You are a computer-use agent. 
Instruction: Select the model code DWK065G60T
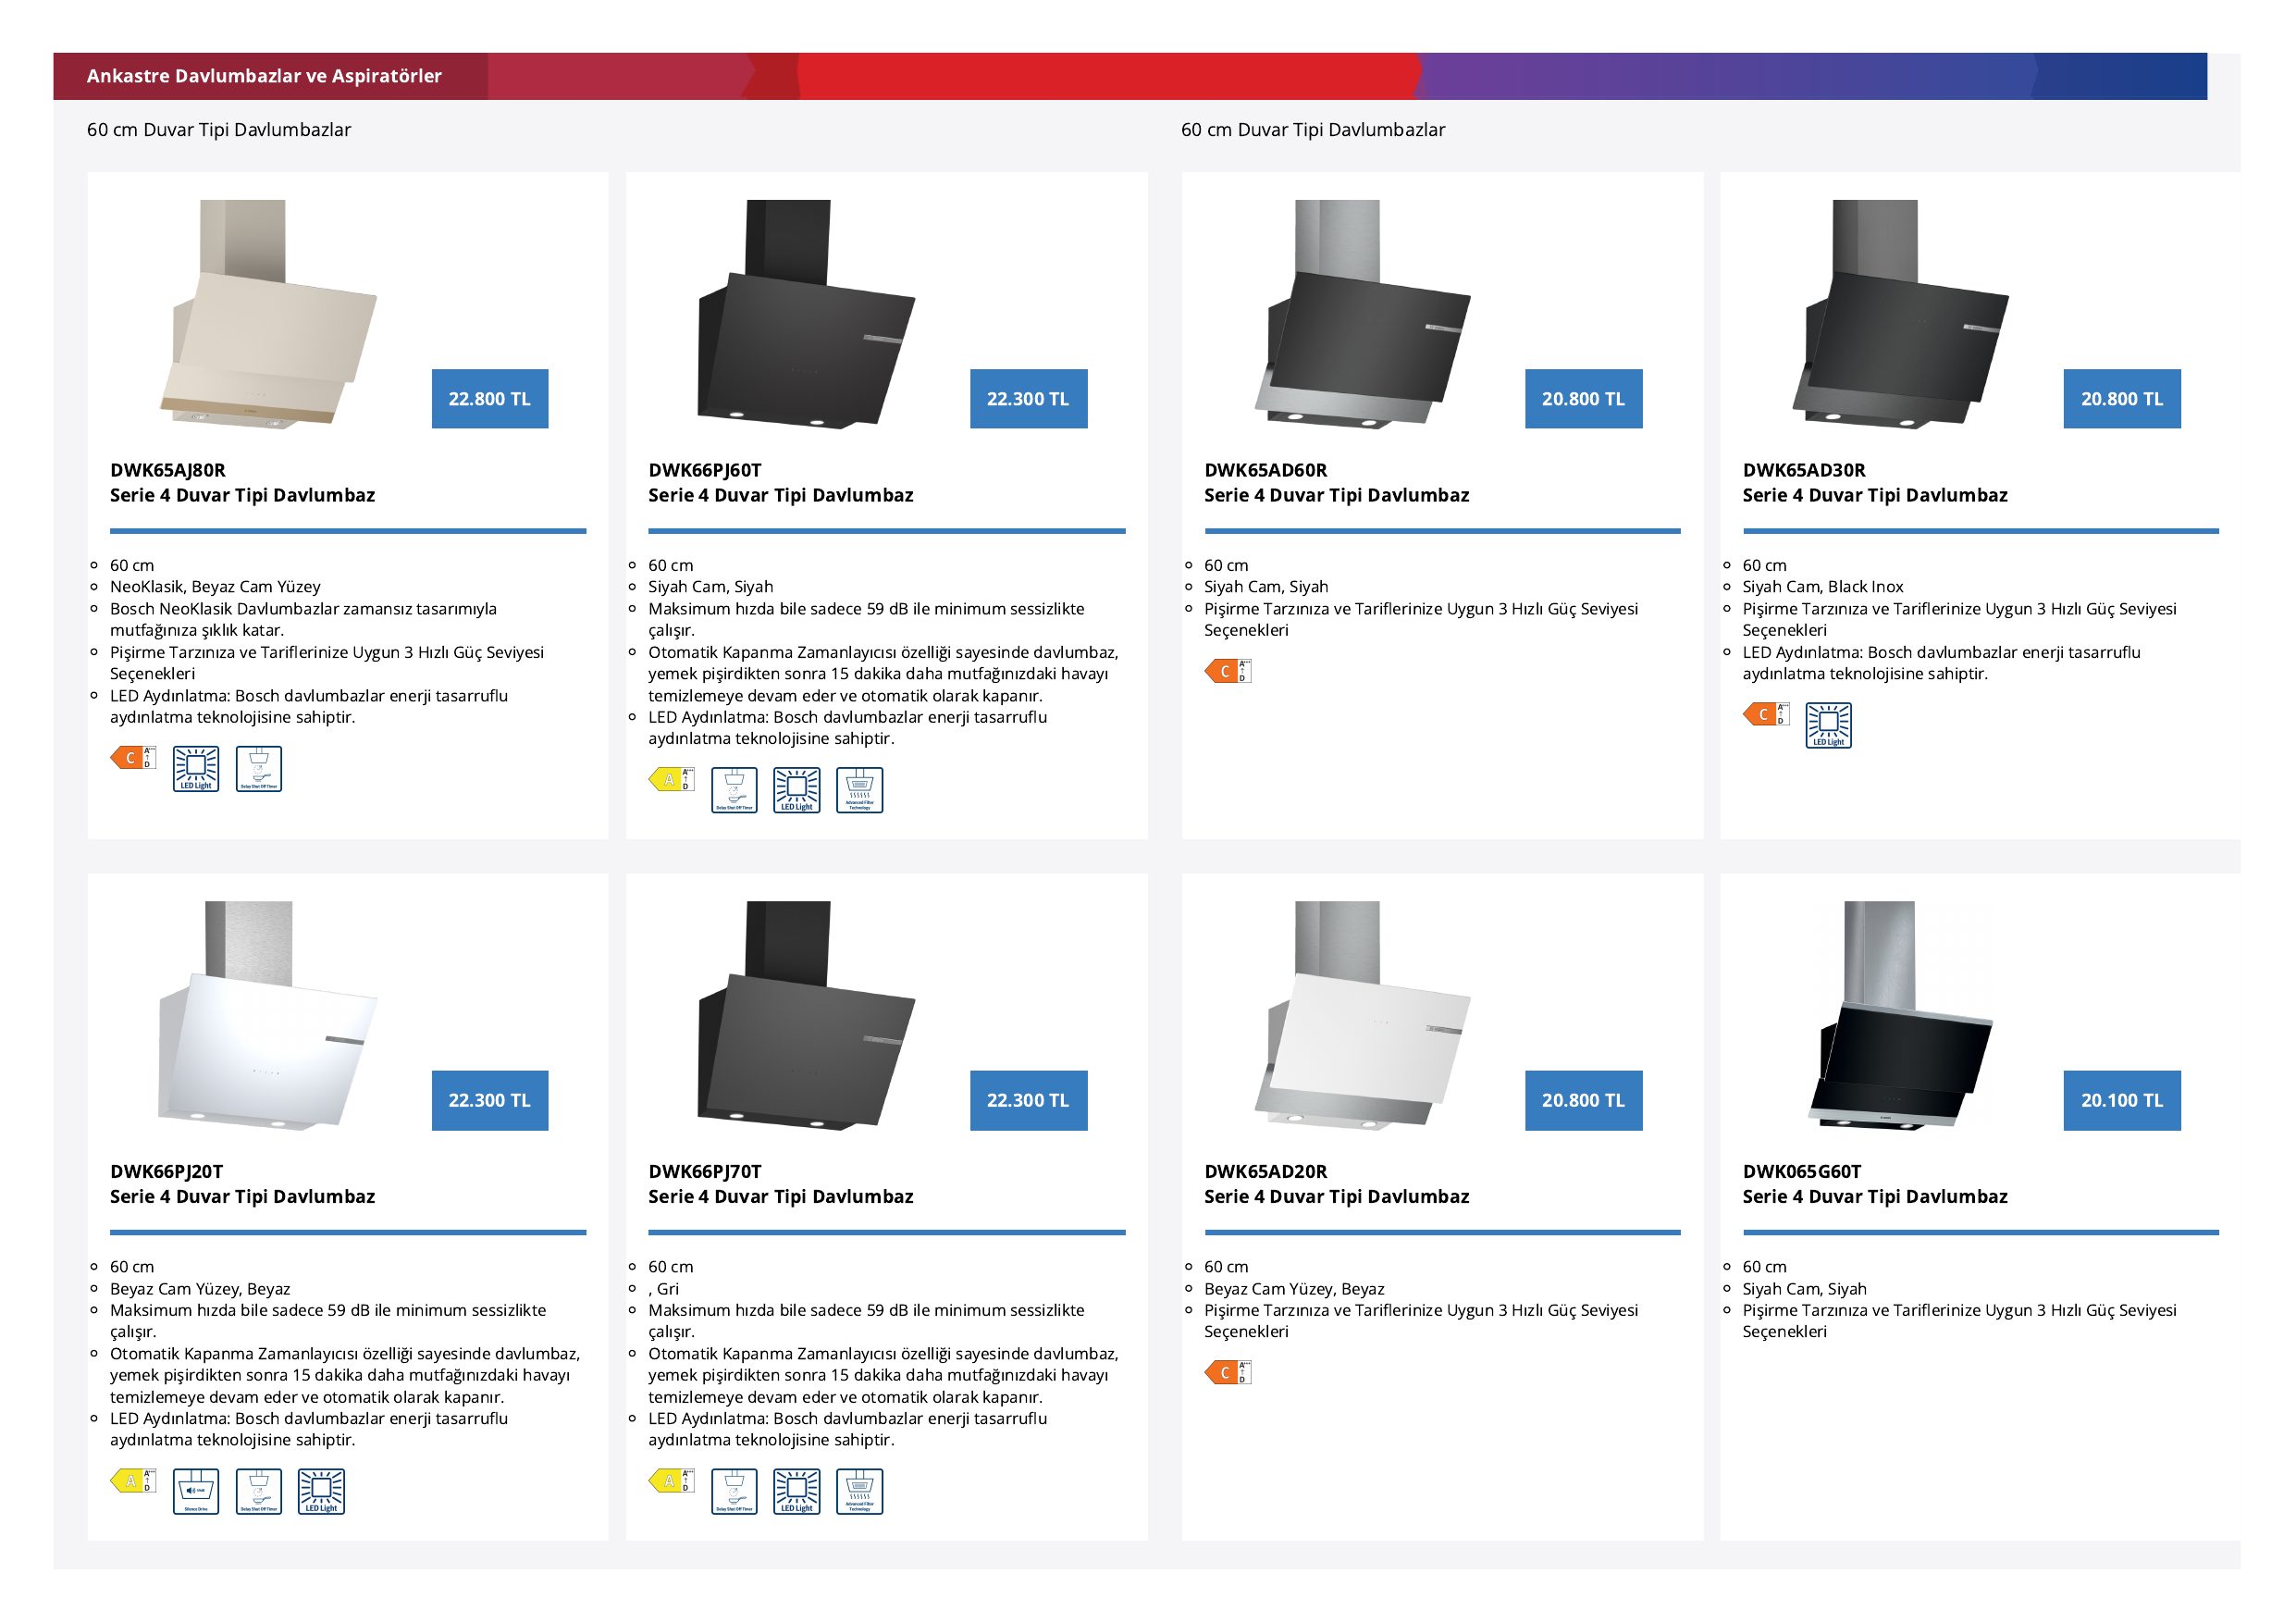(1802, 1172)
